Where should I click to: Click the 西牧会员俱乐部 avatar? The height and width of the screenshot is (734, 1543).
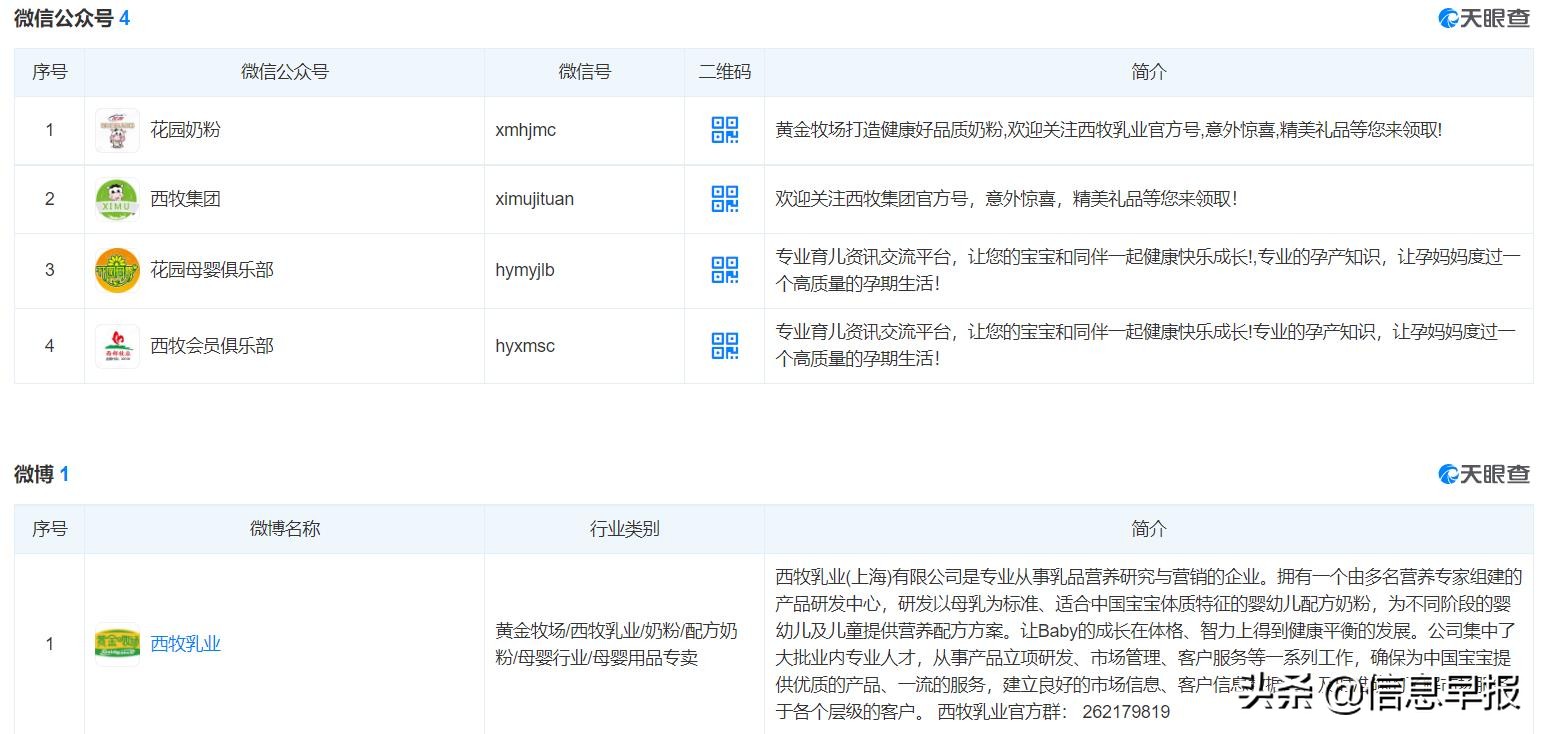117,346
